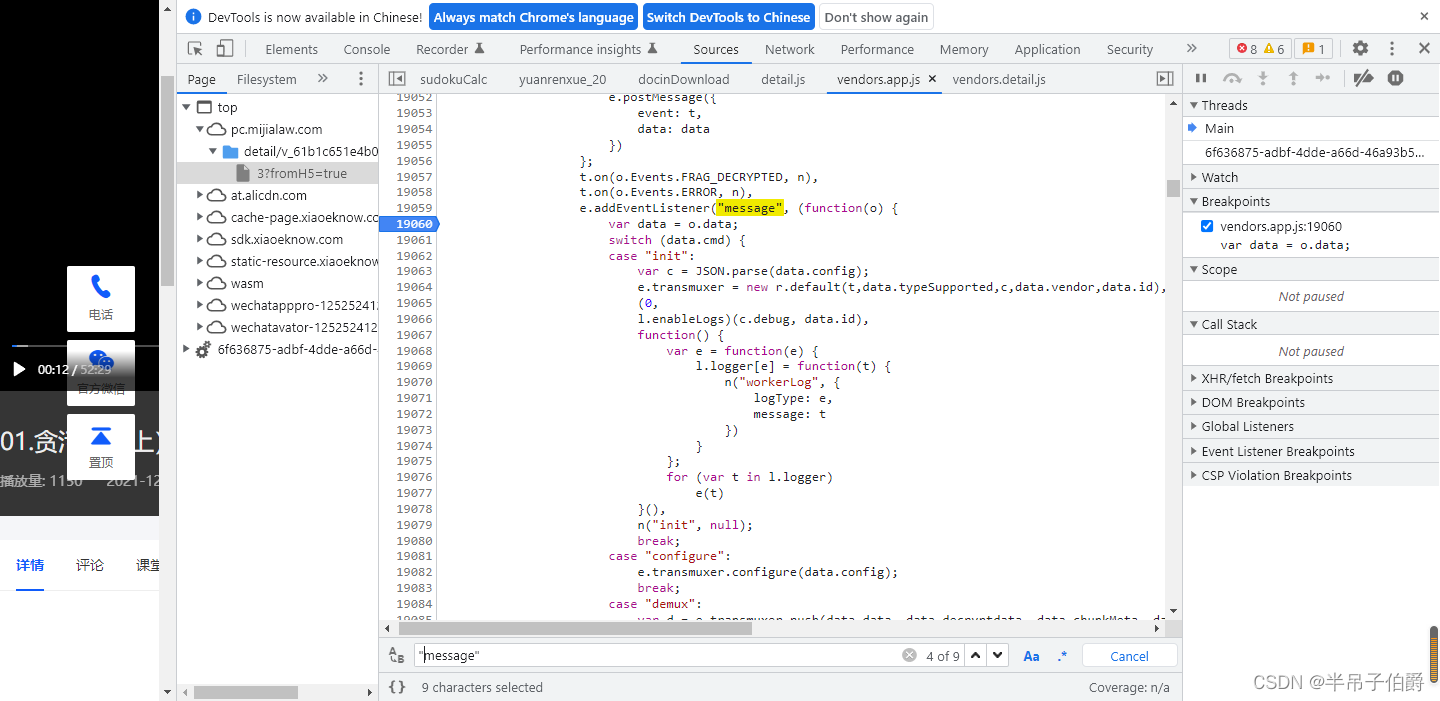Screen dimensions: 1440x701
Task: Open DevTools settings gear
Action: click(x=1360, y=48)
